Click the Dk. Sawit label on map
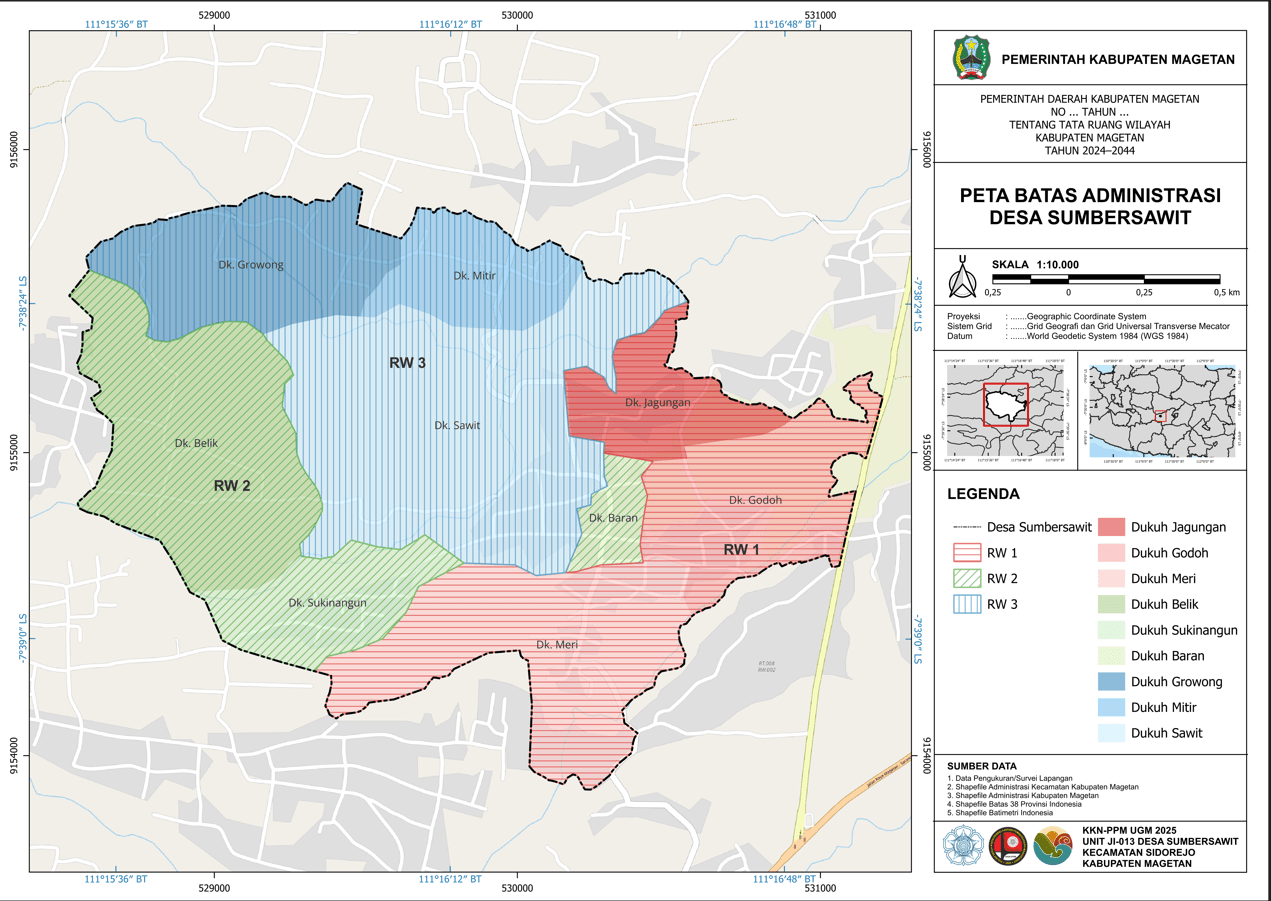1271x901 pixels. pyautogui.click(x=457, y=425)
